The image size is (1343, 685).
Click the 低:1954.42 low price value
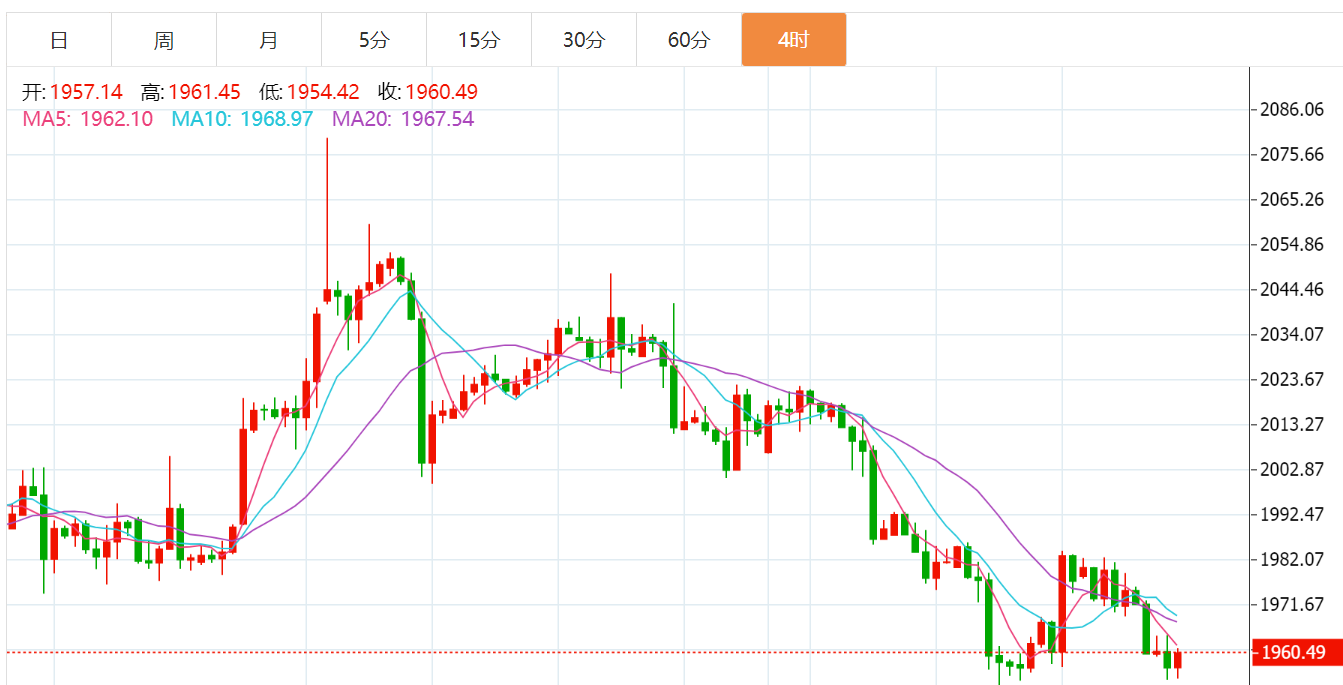[x=309, y=92]
